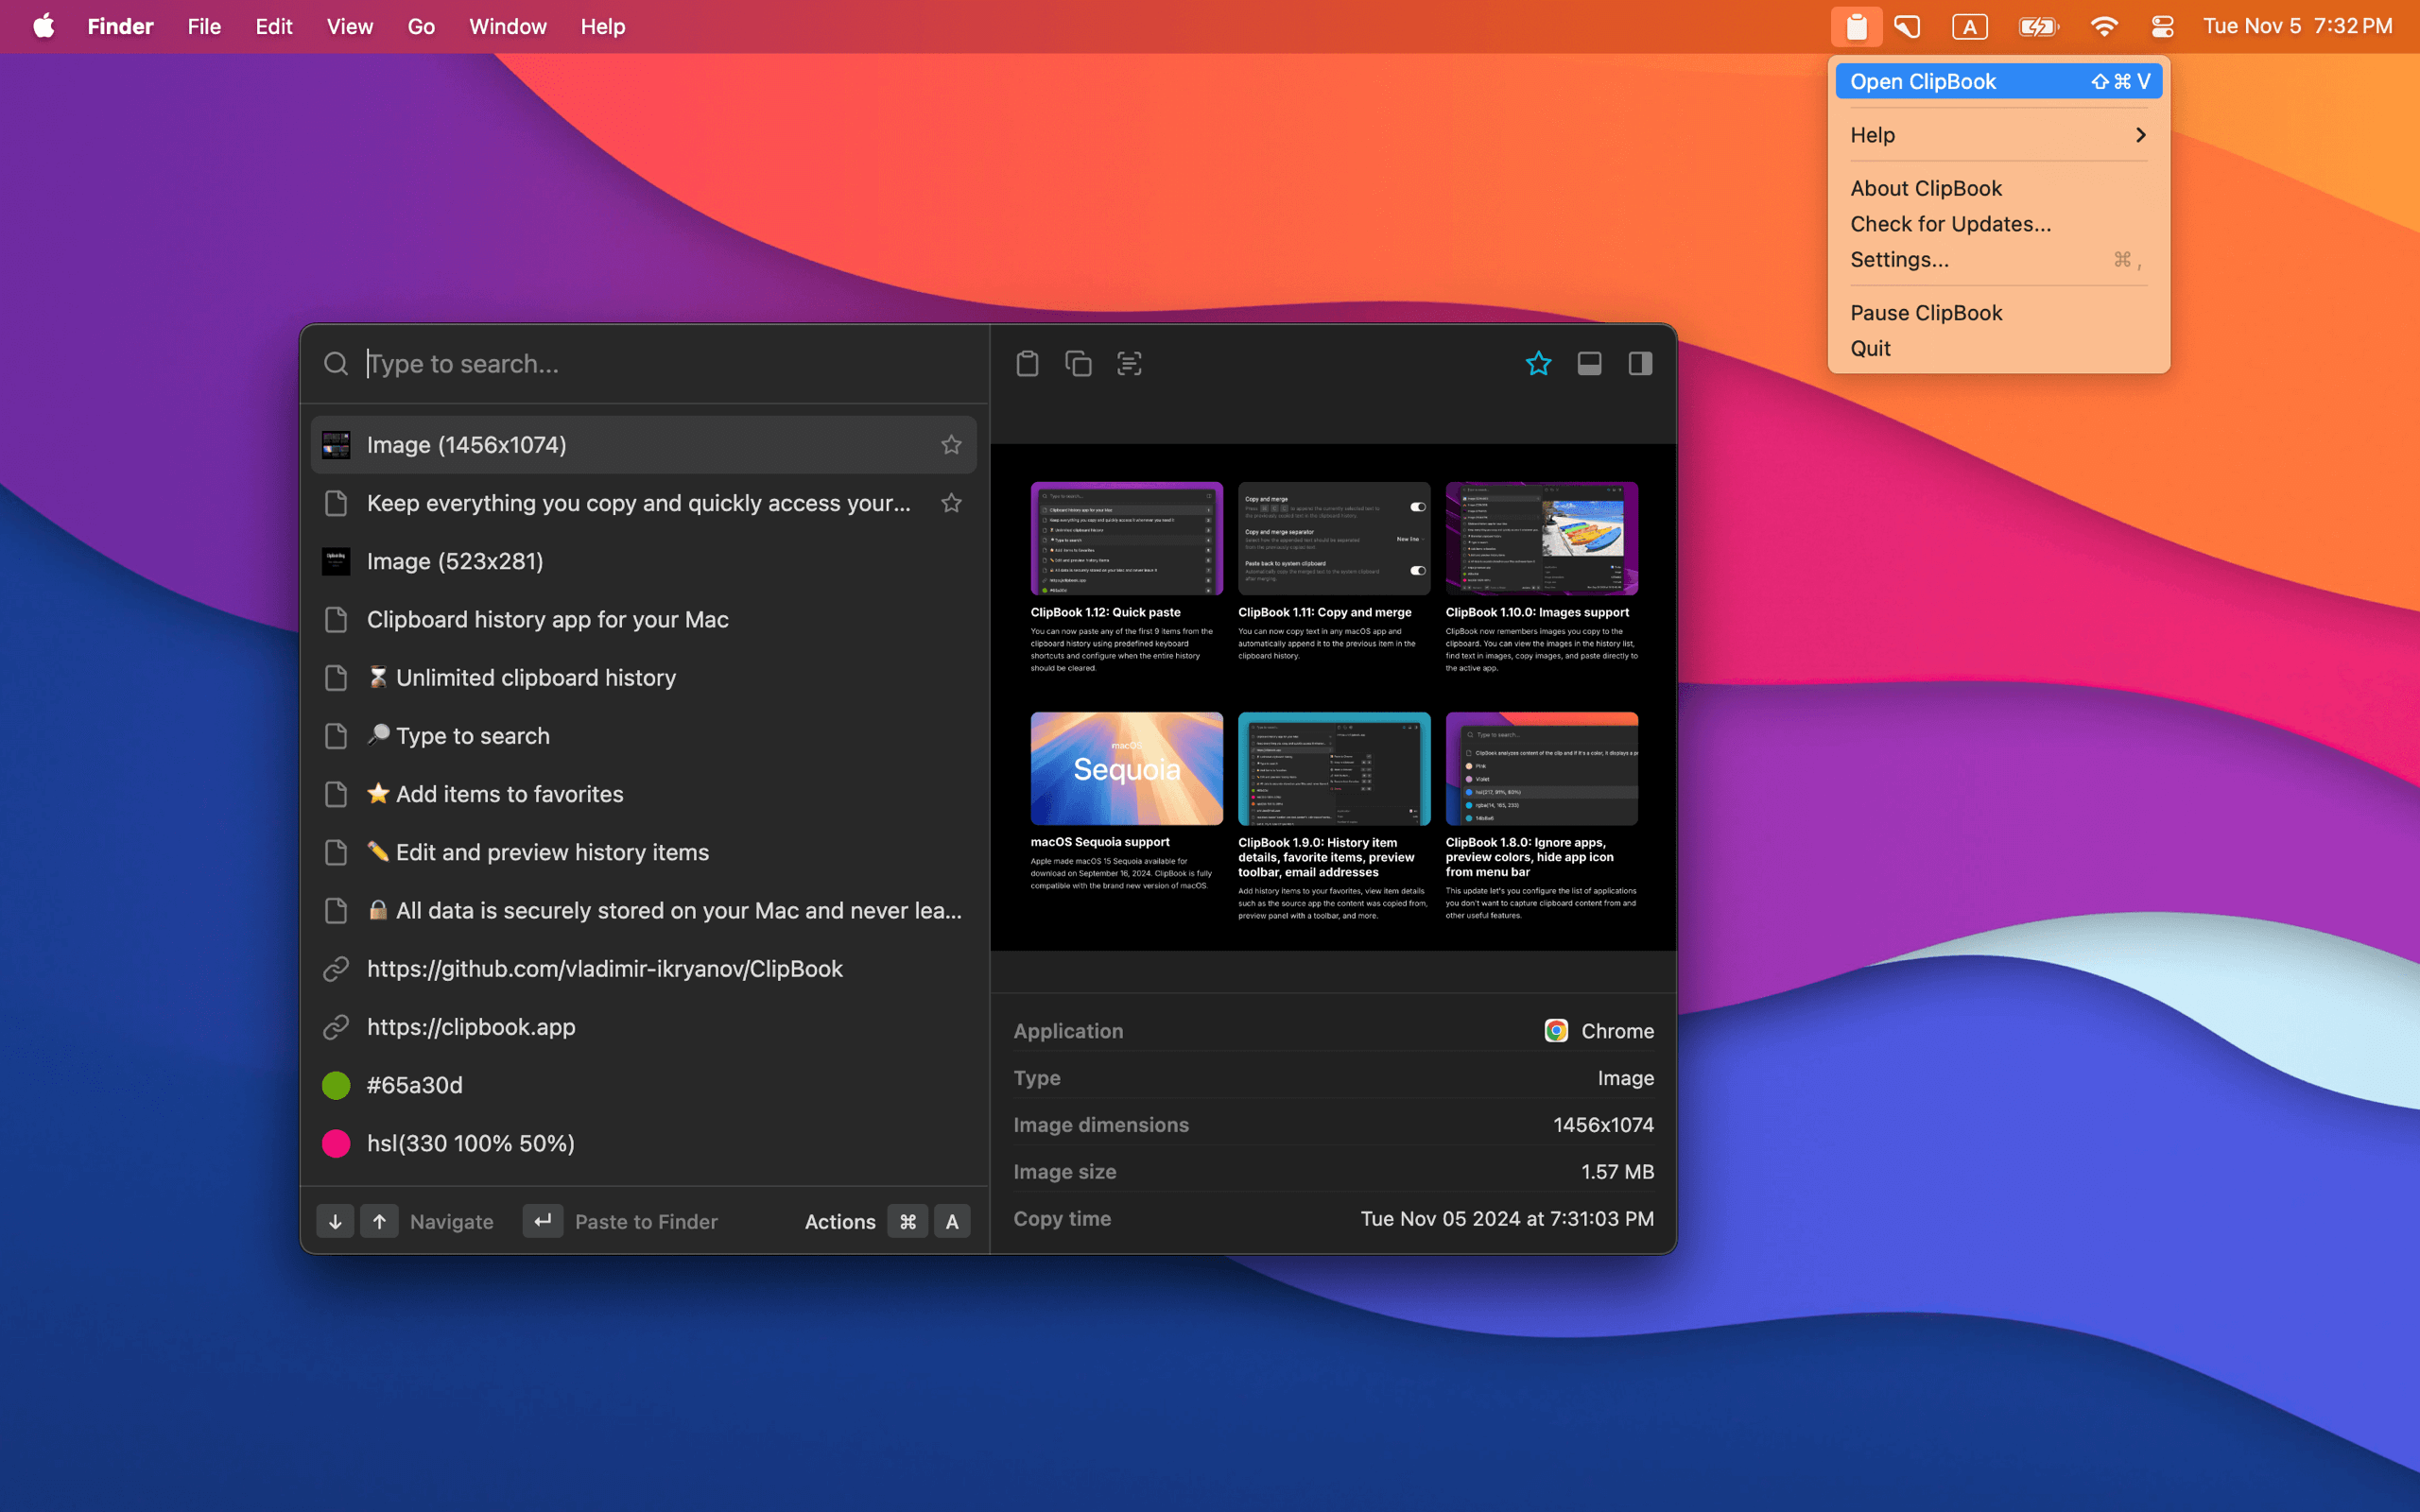2420x1512 pixels.
Task: Open Control Center from menu bar
Action: point(2162,27)
